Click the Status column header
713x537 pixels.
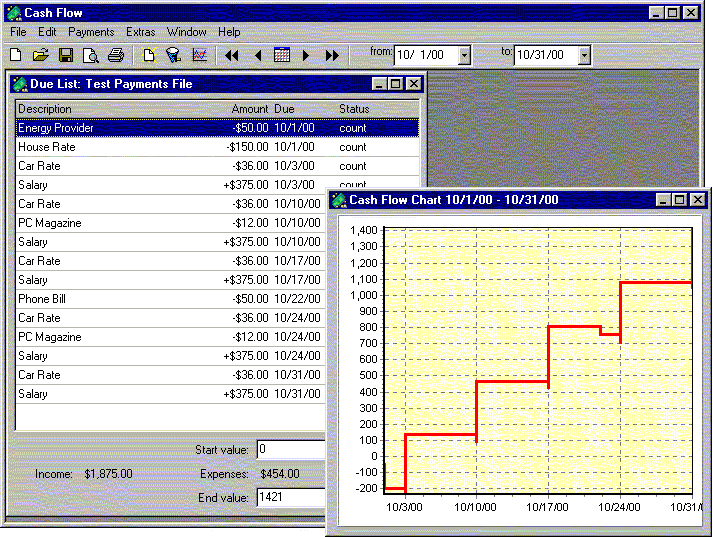coord(354,109)
